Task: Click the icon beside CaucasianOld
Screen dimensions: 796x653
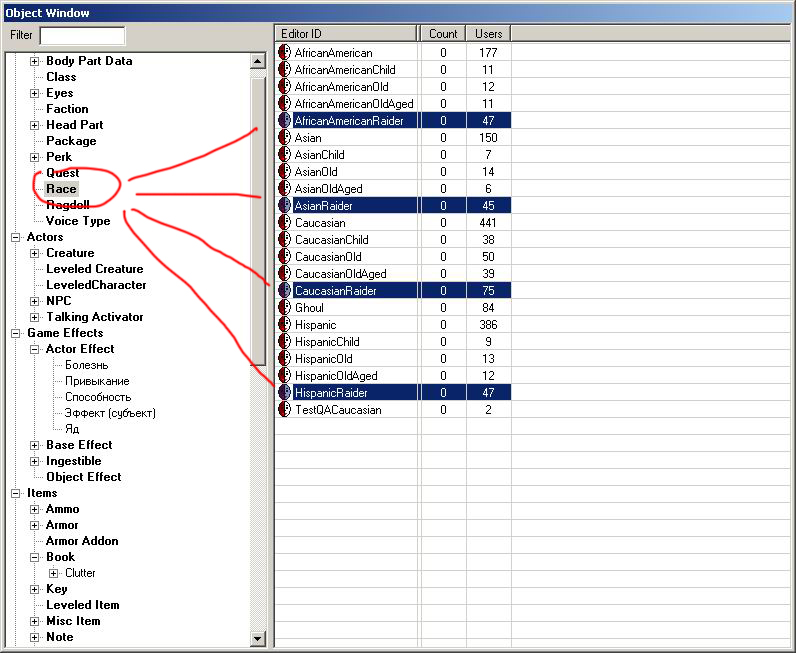Action: click(x=285, y=256)
